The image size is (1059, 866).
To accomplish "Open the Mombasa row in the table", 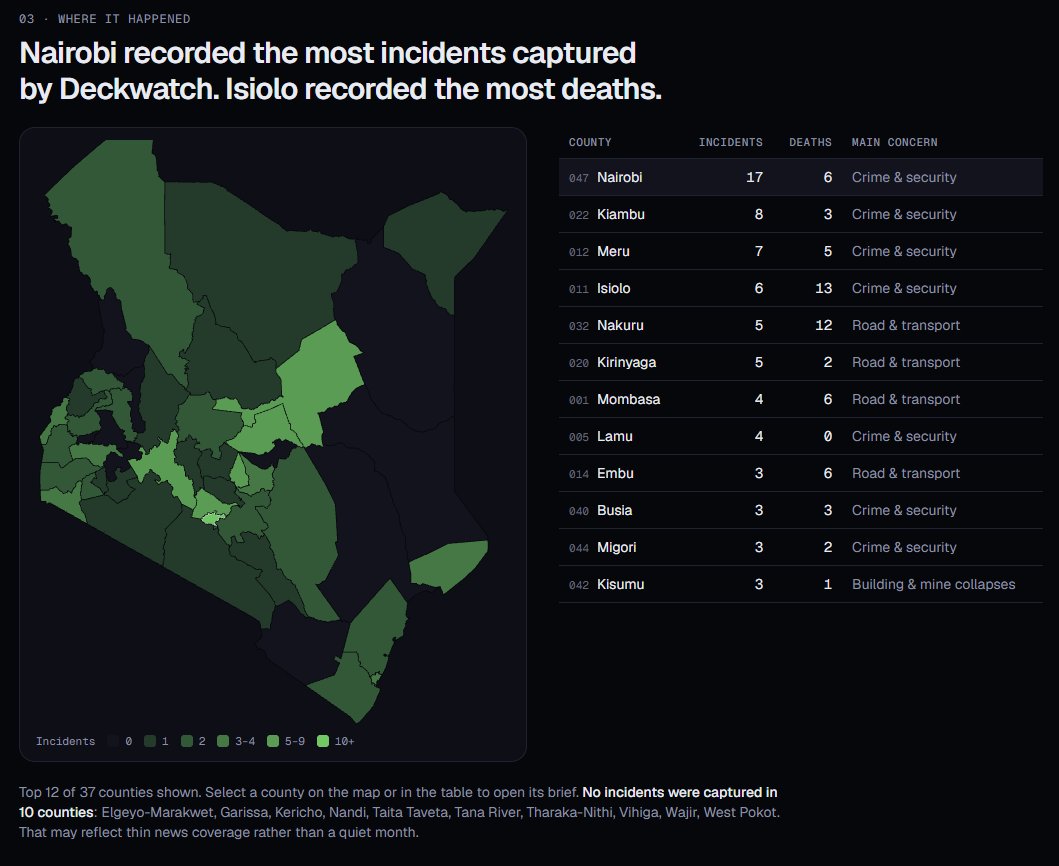I will point(800,399).
